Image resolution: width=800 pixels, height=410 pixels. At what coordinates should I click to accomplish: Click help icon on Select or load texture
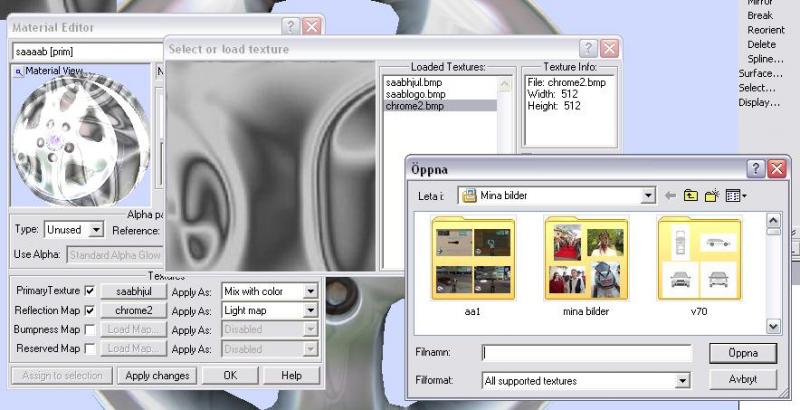(x=588, y=48)
